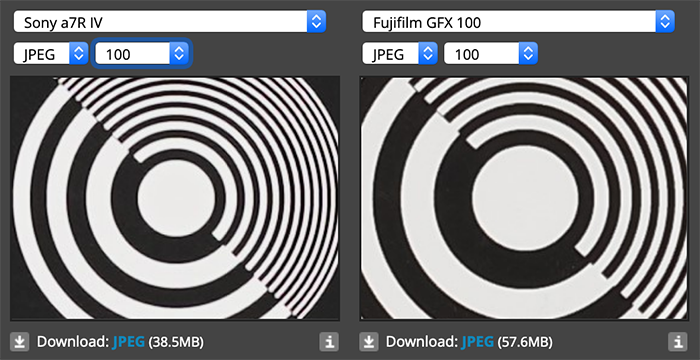Click the stepper arrows on the Fujifilm GFX 100 selector
This screenshot has width=700, height=360.
point(665,21)
